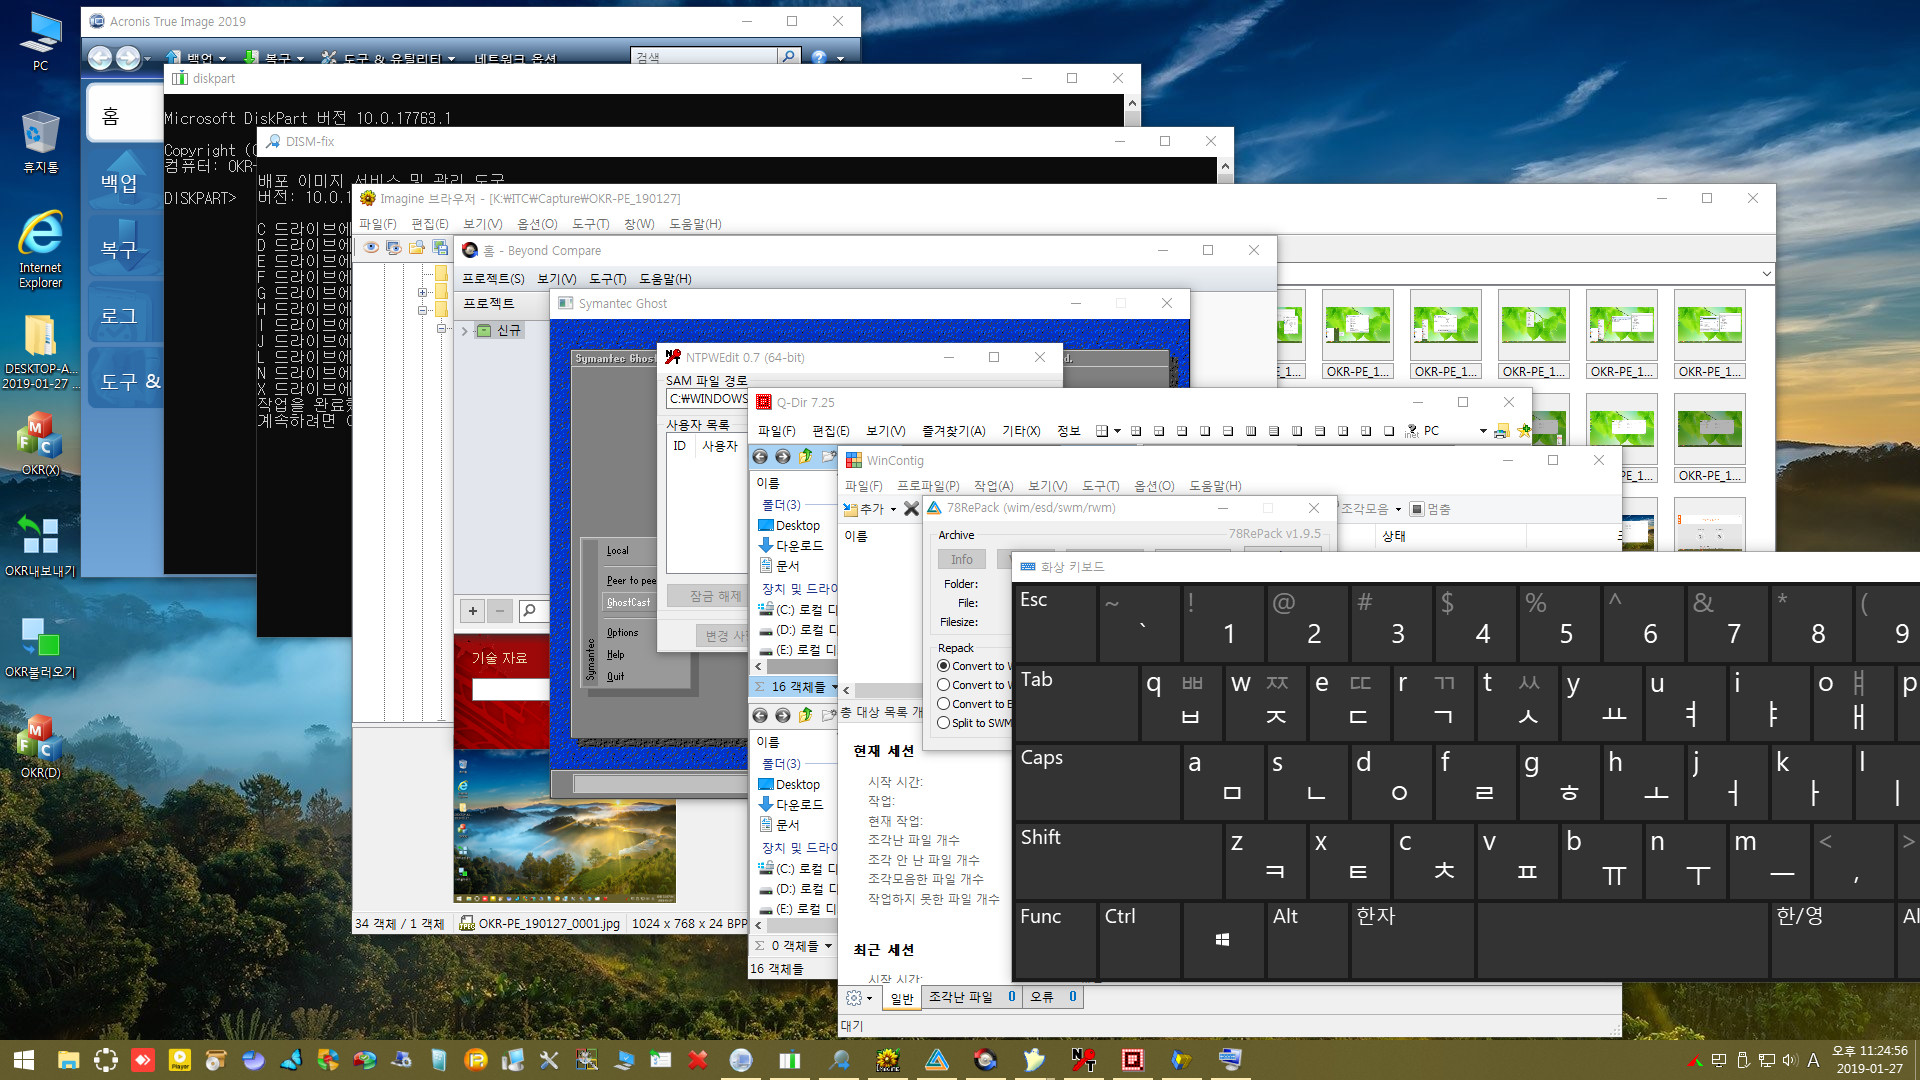This screenshot has height=1080, width=1920.
Task: Click the WinContig list horizontal scrollbar
Action: [x=880, y=690]
